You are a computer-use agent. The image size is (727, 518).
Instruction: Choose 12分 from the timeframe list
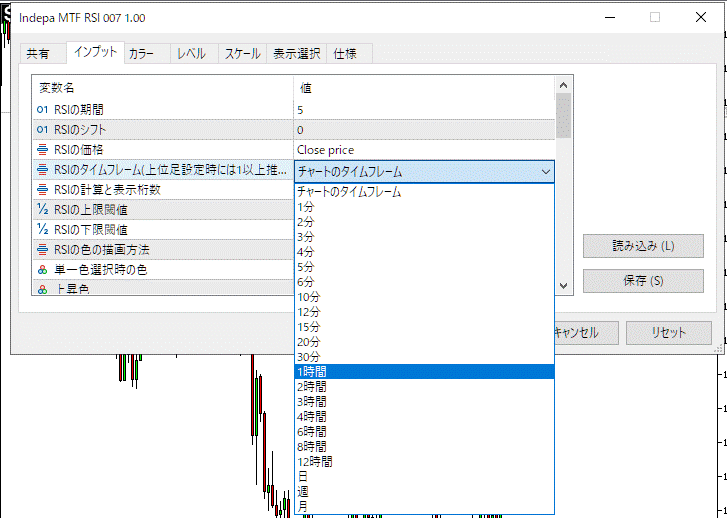424,312
